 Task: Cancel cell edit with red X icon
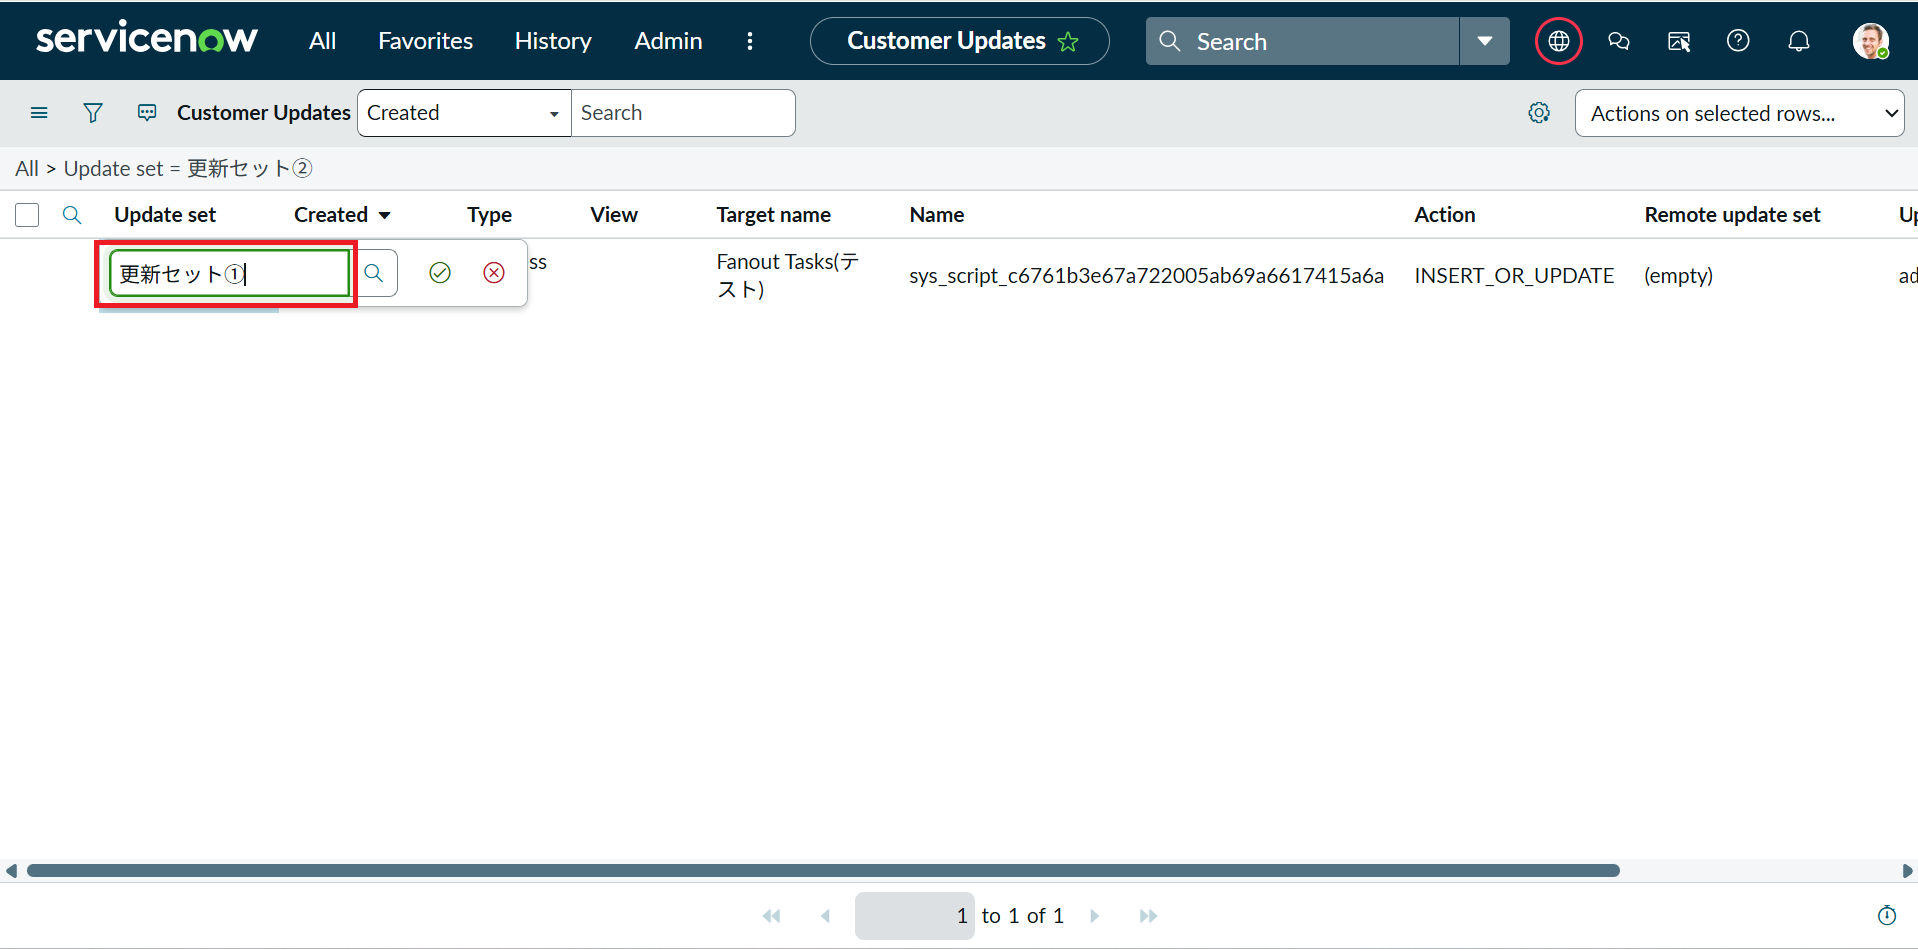[x=494, y=273]
